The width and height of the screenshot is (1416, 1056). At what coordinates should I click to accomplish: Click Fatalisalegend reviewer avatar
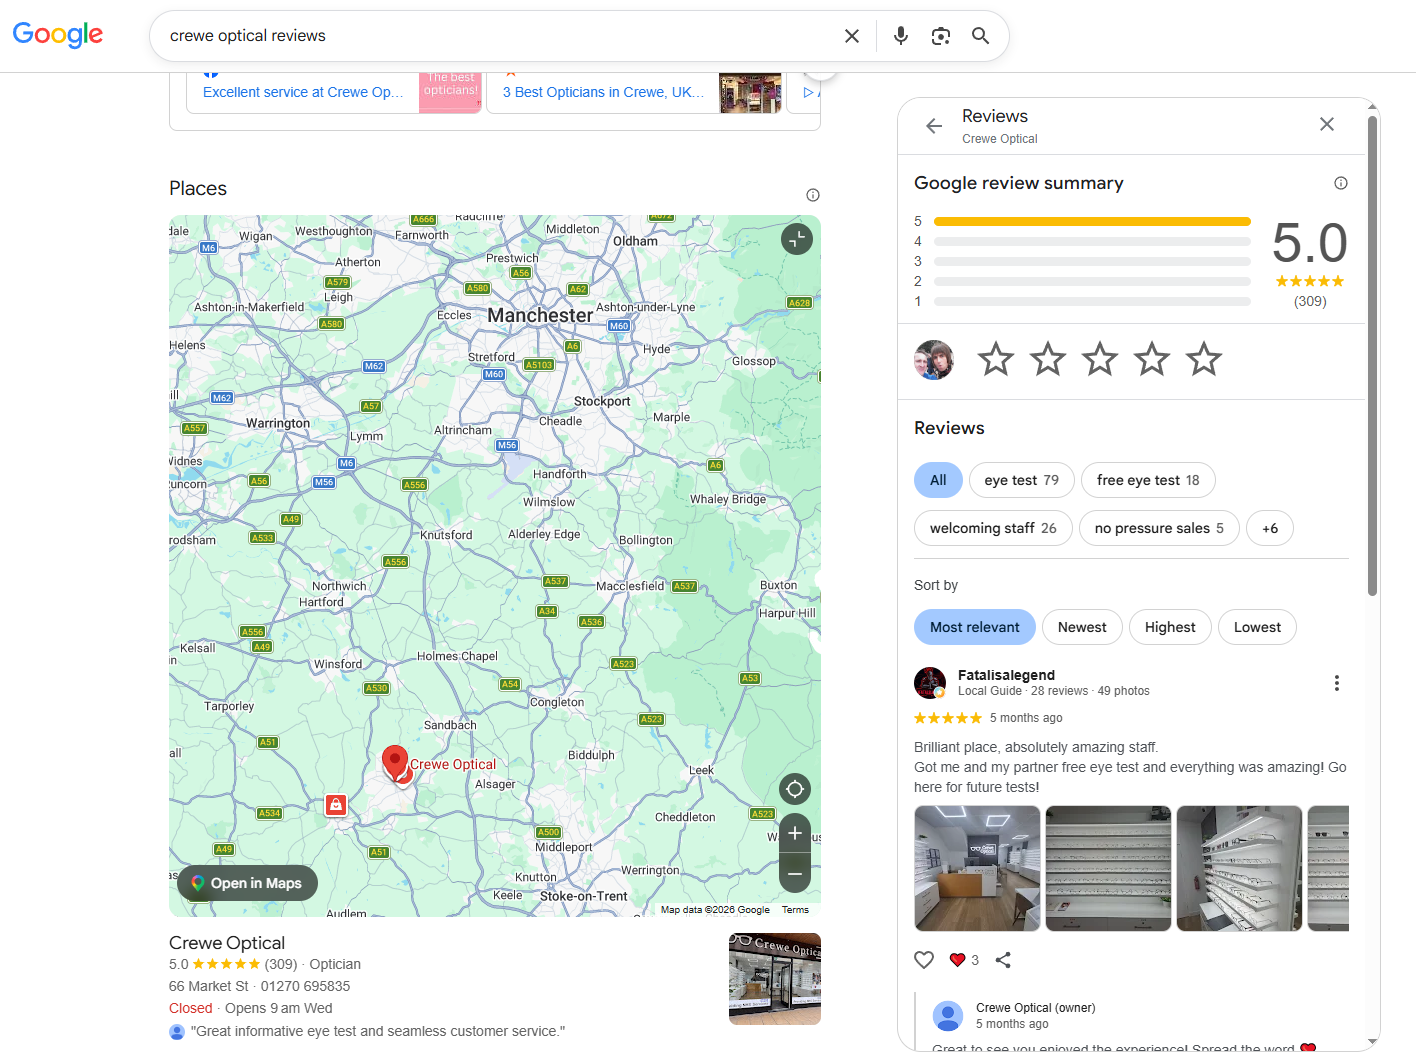point(930,683)
